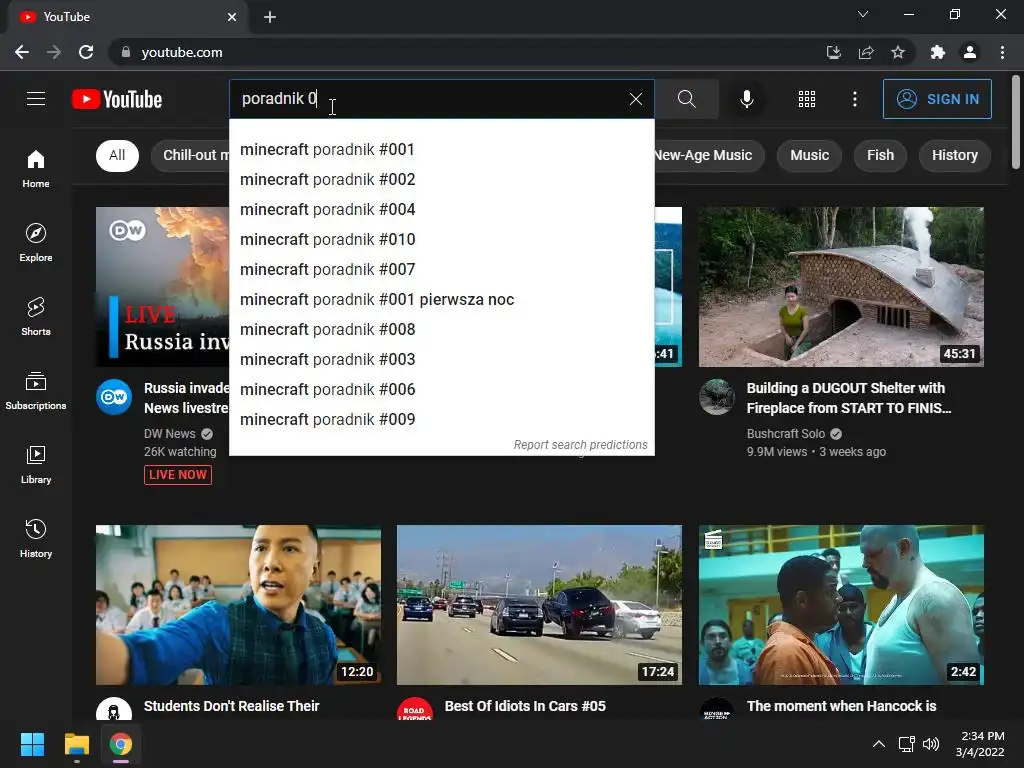Screen dimensions: 1024x768
Task: Choose suggestion minecraft poradnik #010
Action: click(441, 240)
